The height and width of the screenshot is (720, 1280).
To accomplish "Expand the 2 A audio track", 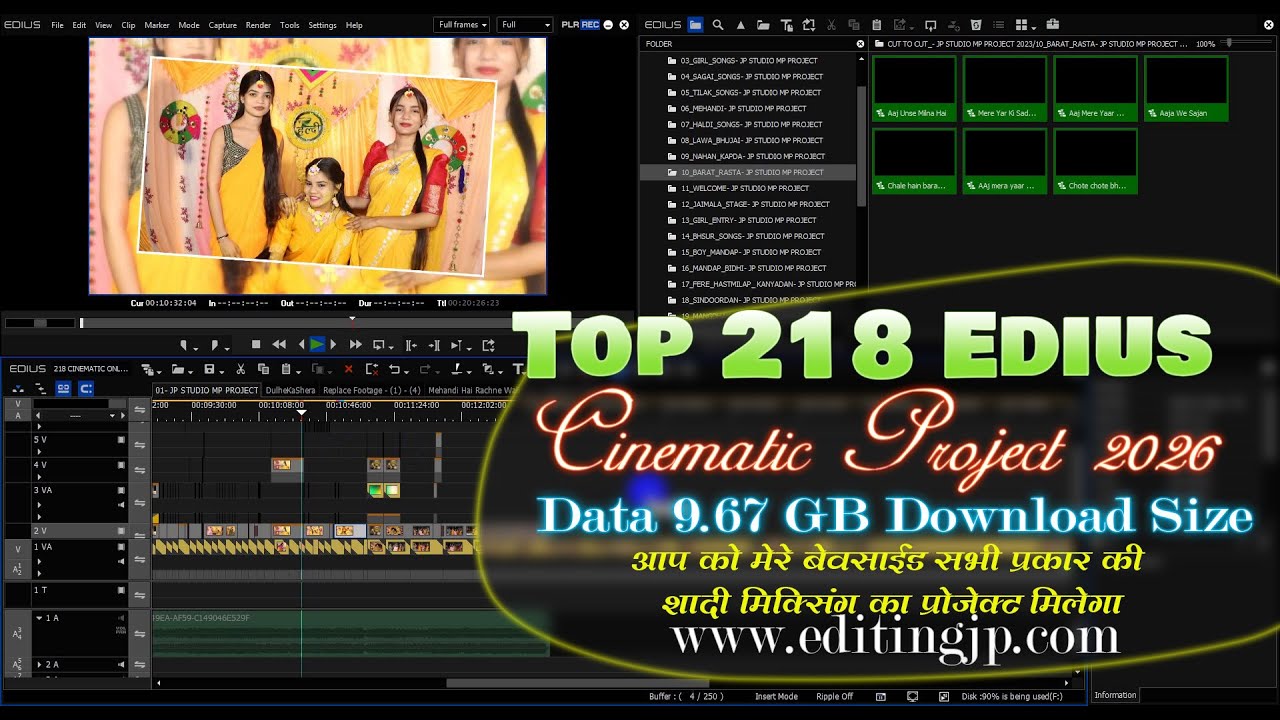I will point(39,665).
